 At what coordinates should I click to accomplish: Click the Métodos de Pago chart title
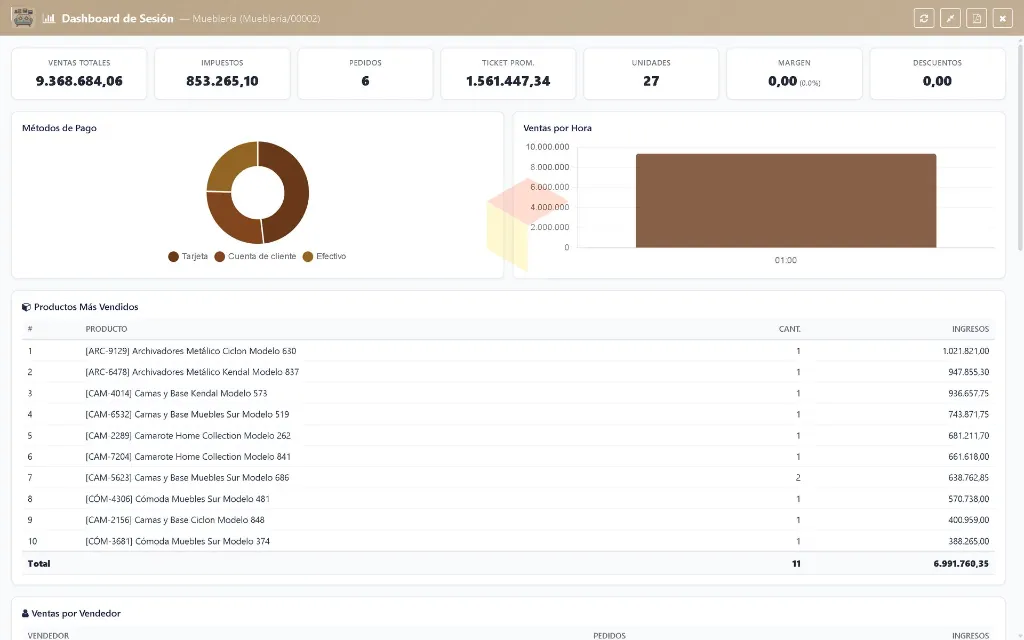click(59, 128)
